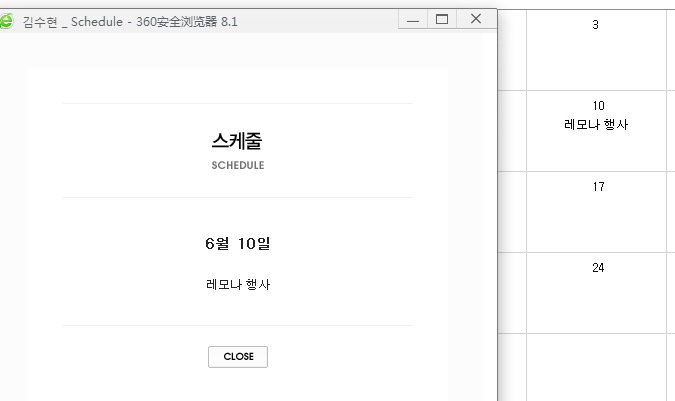Click 레모나 행사 text in popup
This screenshot has width=675, height=401.
click(238, 284)
